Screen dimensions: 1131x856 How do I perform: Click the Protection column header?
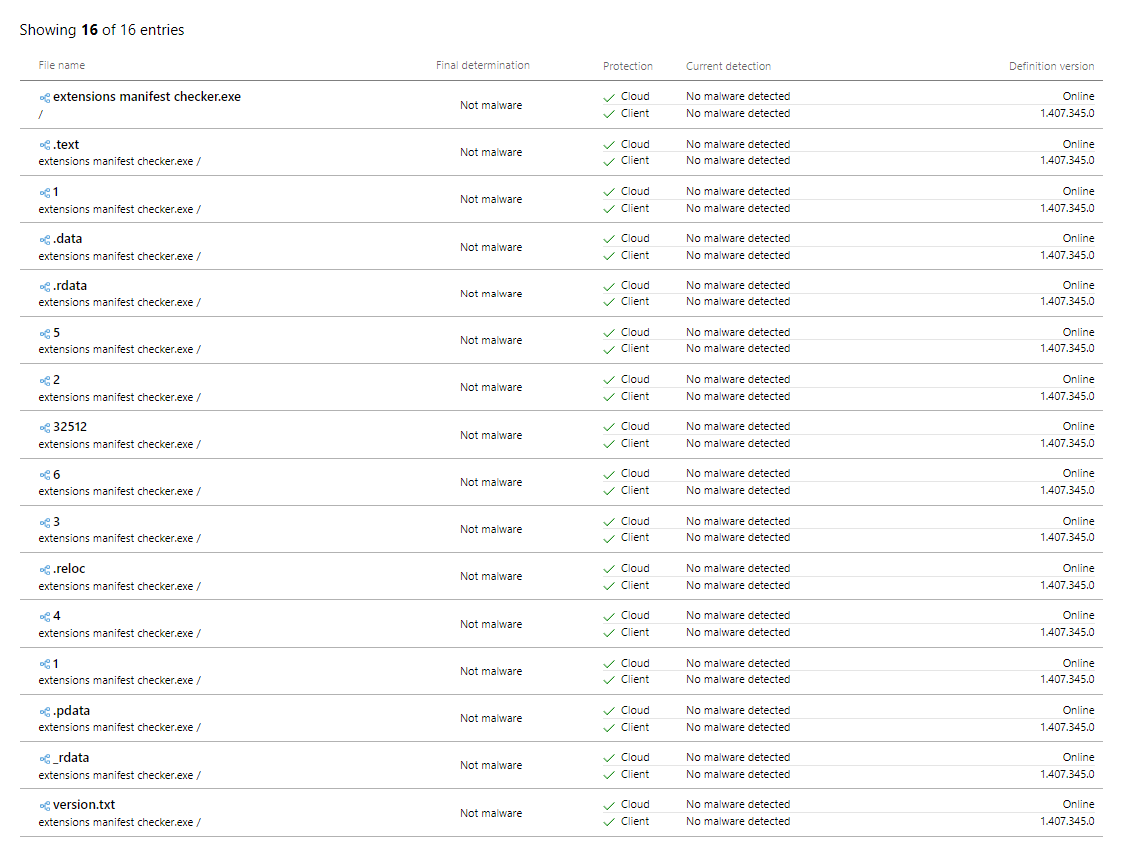tap(628, 66)
